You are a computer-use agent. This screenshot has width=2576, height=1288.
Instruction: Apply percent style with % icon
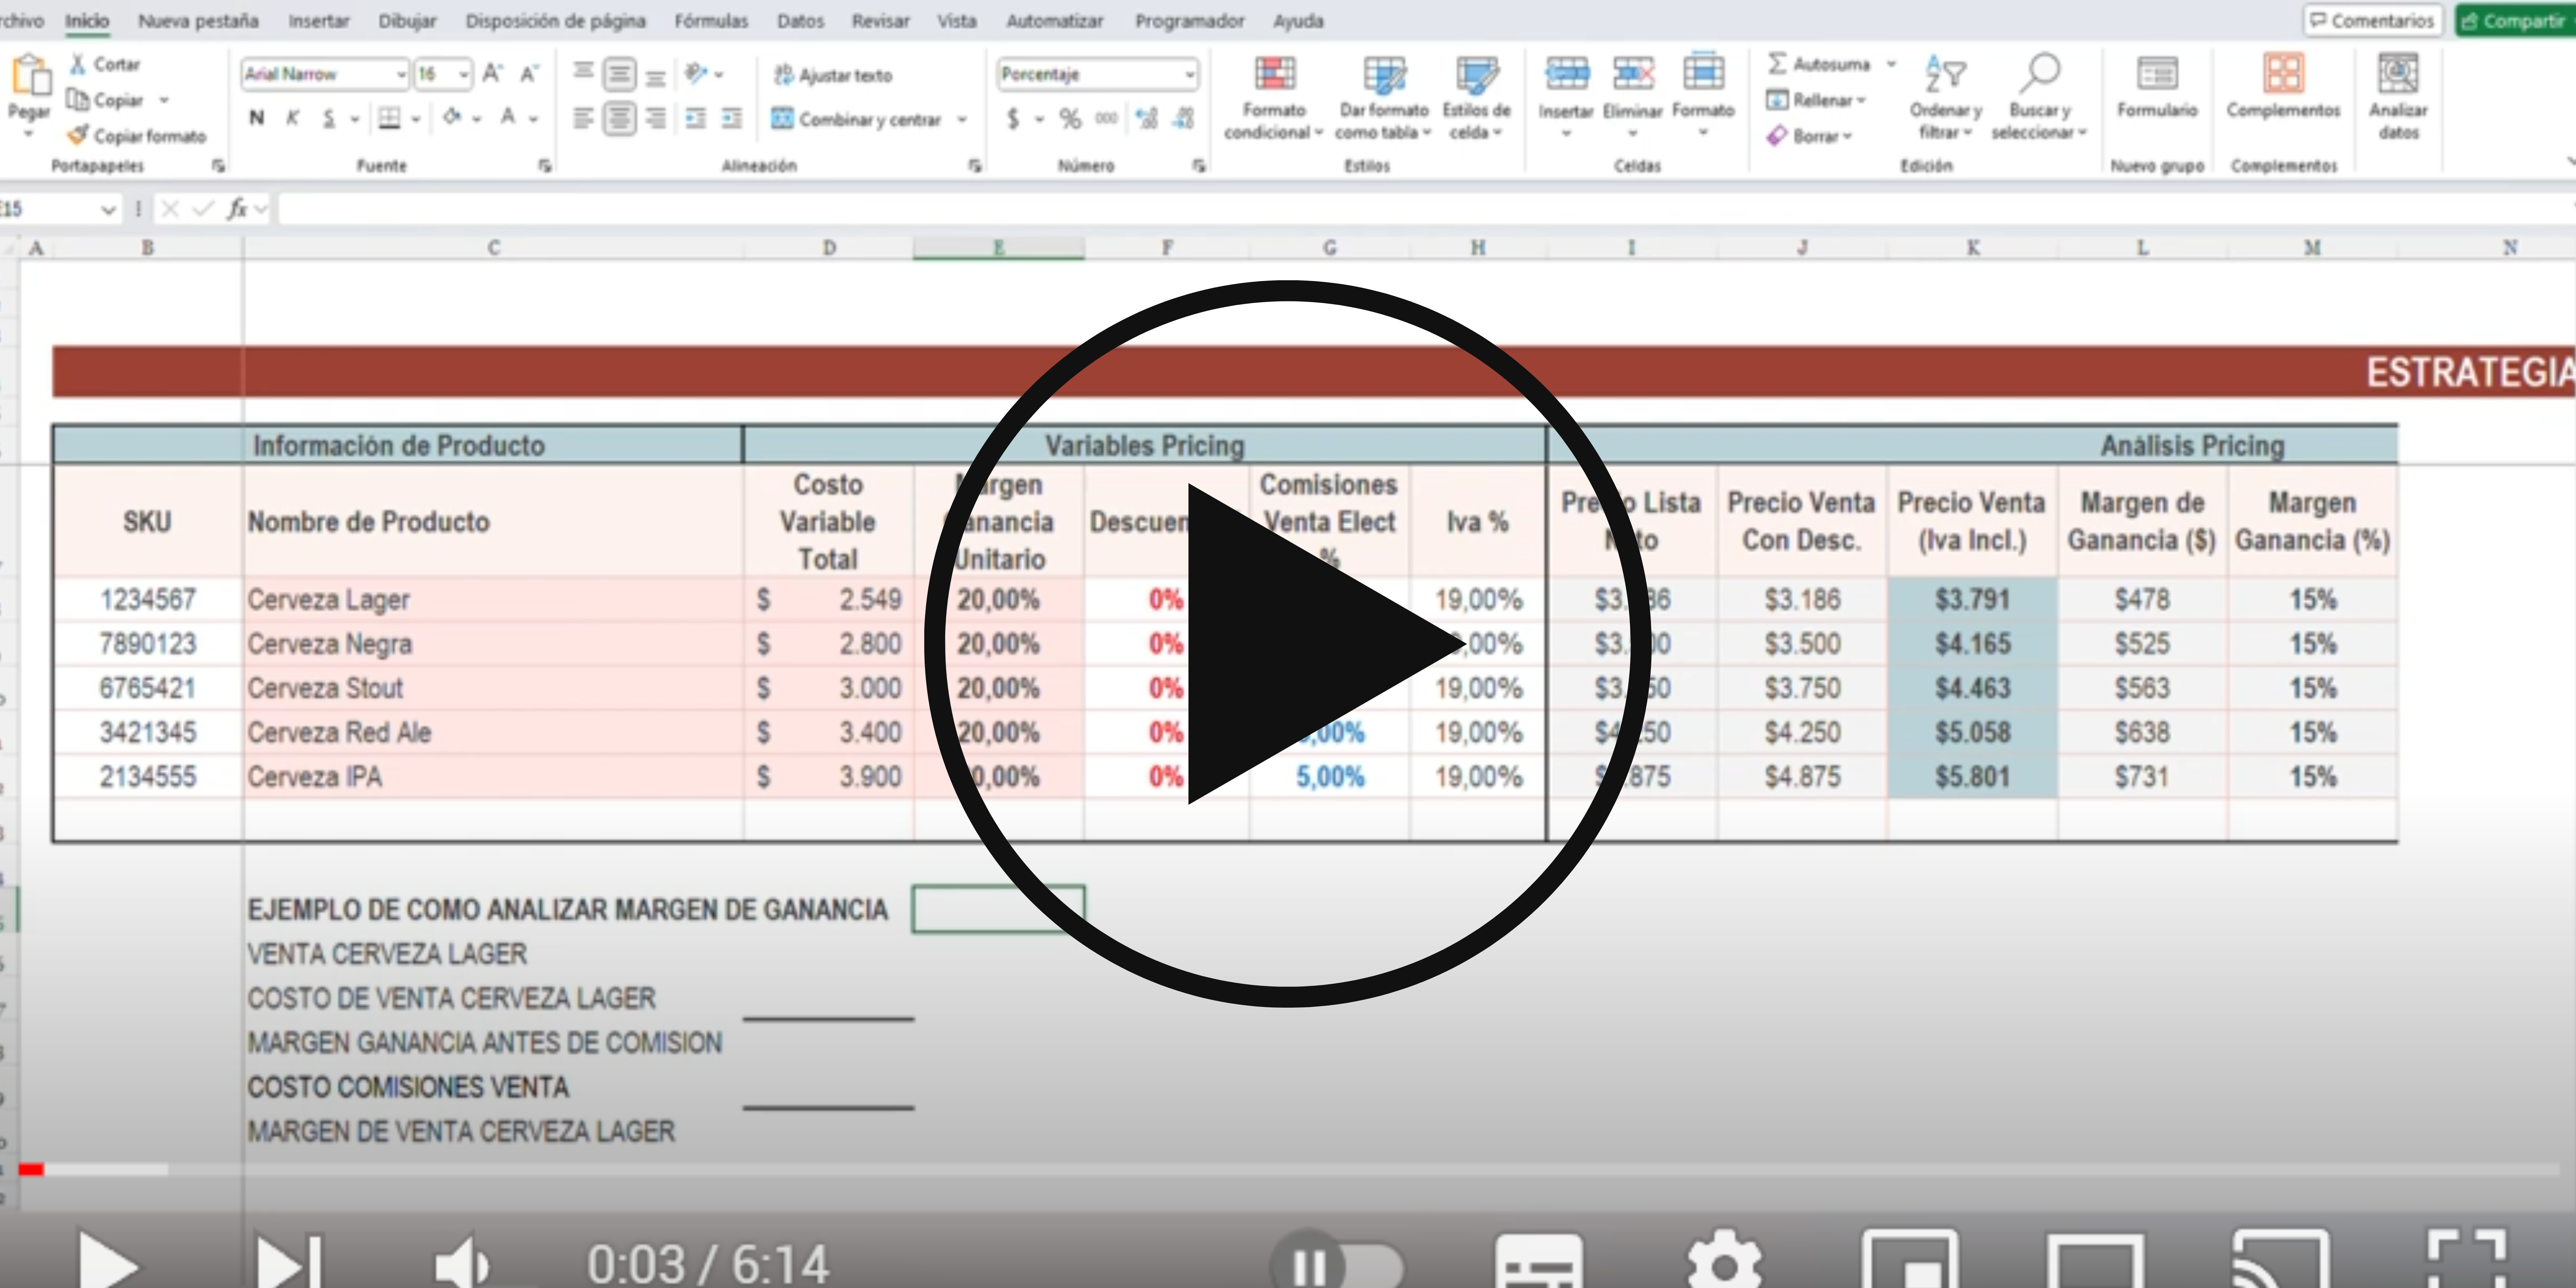point(1070,119)
